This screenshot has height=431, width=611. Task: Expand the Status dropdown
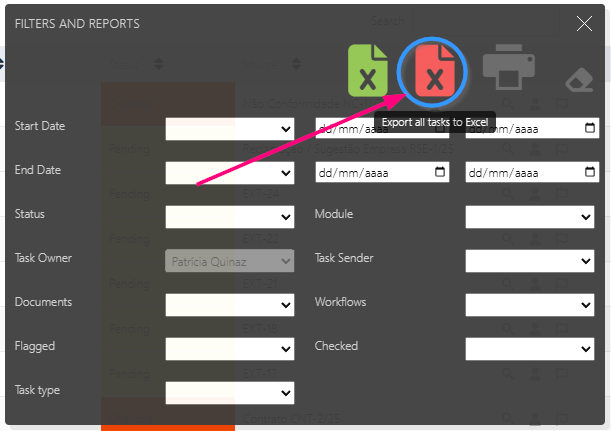pos(230,217)
